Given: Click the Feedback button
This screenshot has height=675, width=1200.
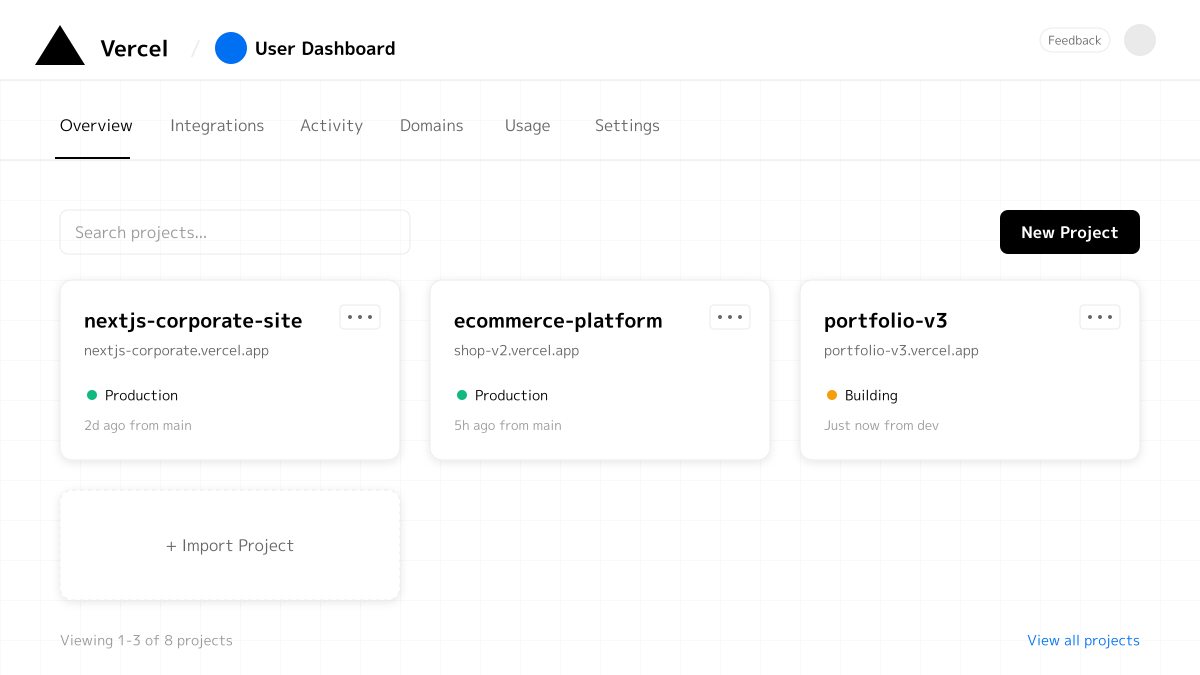Looking at the screenshot, I should 1075,40.
